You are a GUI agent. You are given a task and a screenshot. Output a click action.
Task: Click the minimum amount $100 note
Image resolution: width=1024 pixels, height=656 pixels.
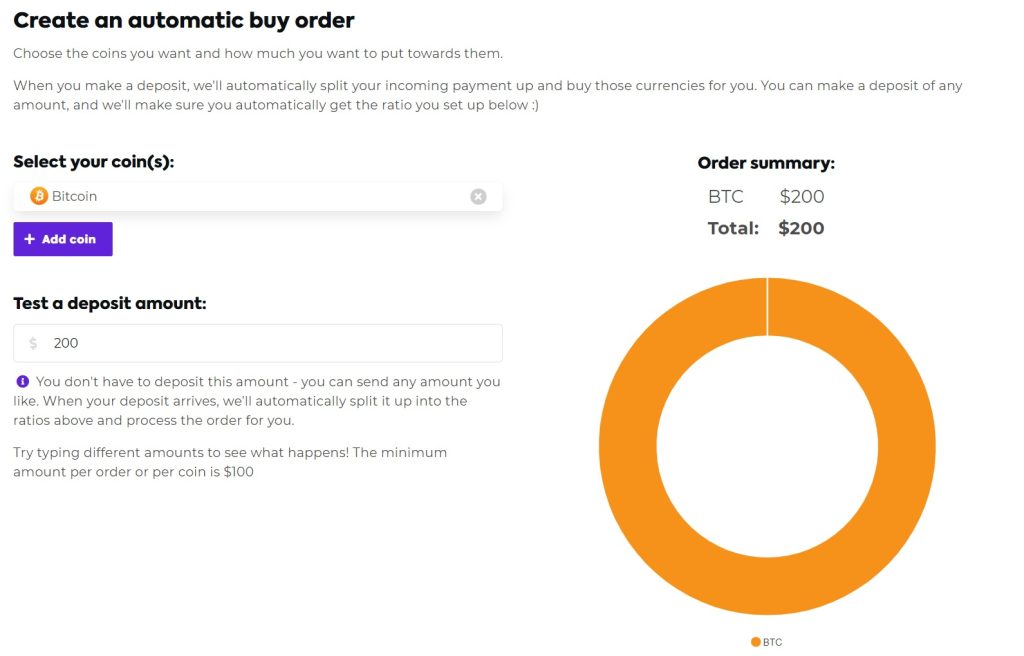(x=230, y=462)
